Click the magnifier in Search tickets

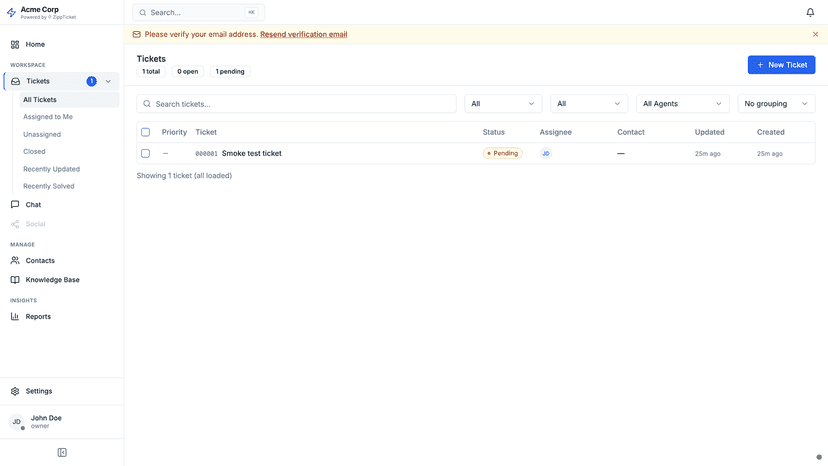(147, 104)
